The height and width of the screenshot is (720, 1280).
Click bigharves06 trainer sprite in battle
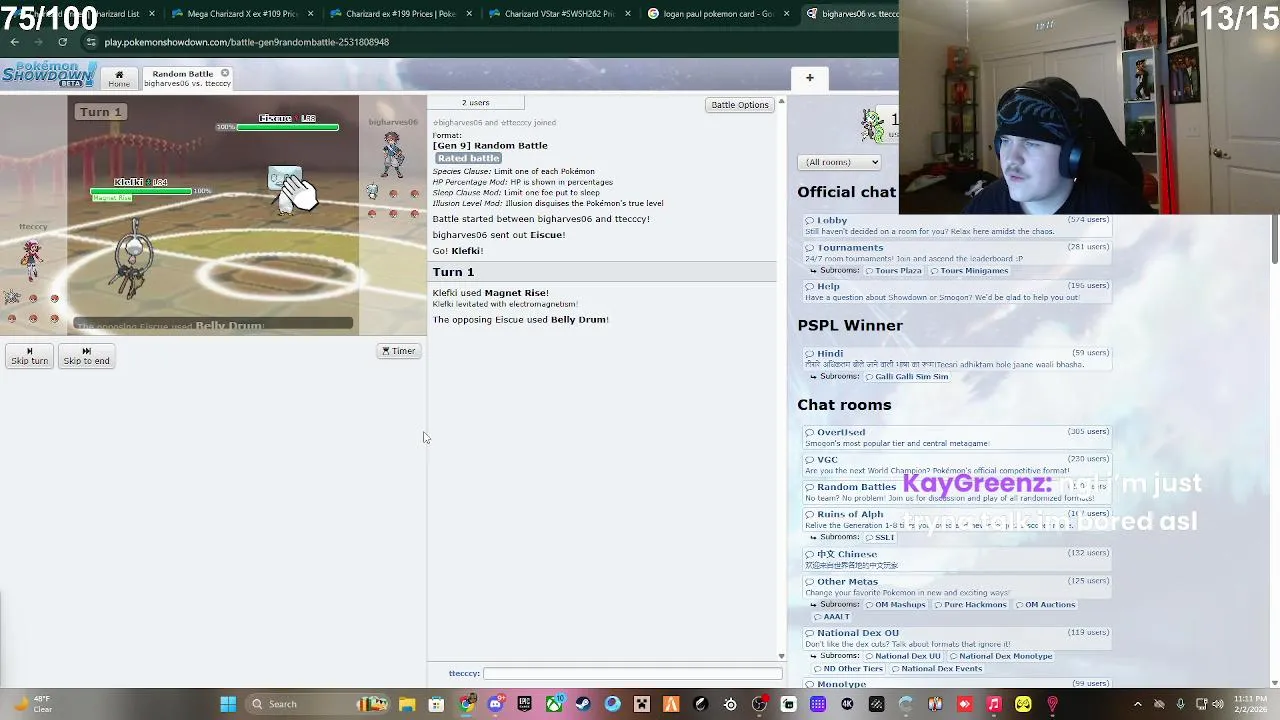(391, 157)
